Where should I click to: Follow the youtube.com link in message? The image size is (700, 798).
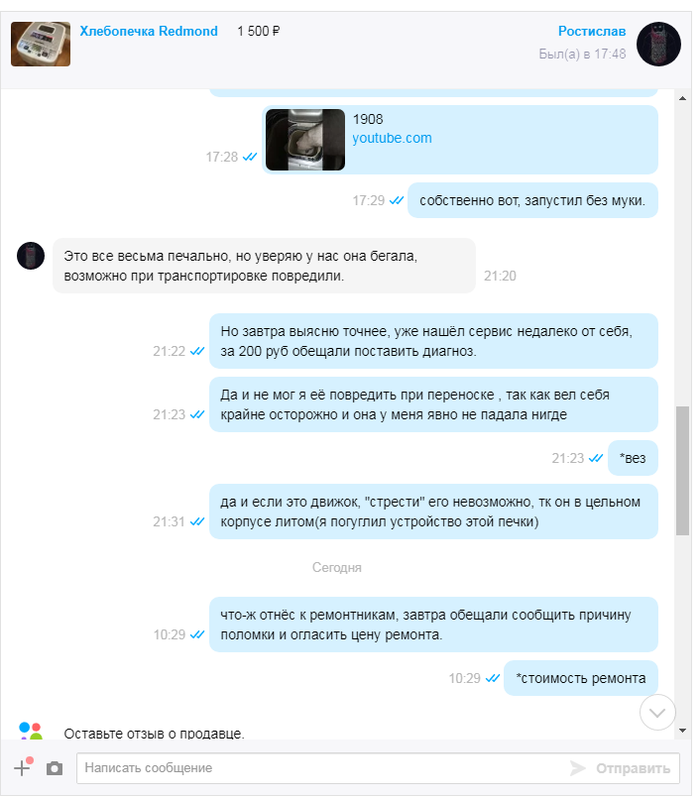coord(391,138)
